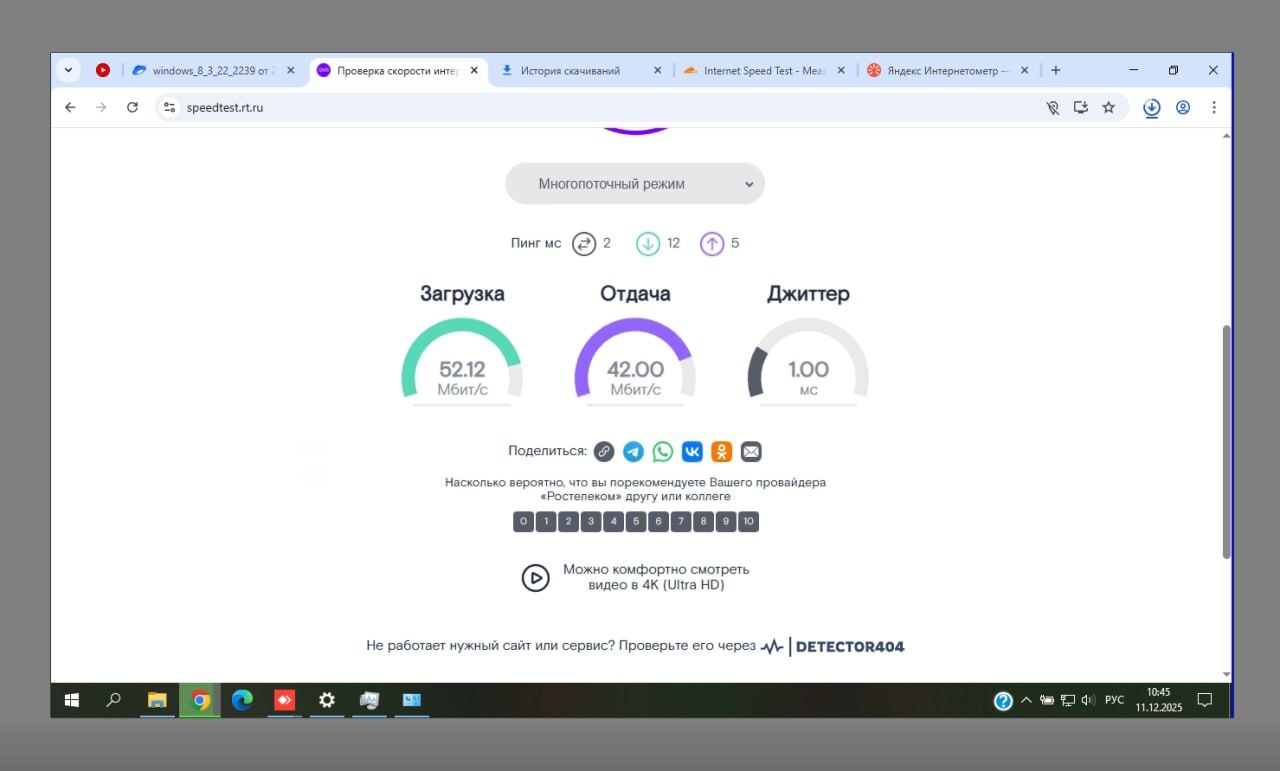The image size is (1280, 771).
Task: Open the tab search chevron in Chrome
Action: 68,70
